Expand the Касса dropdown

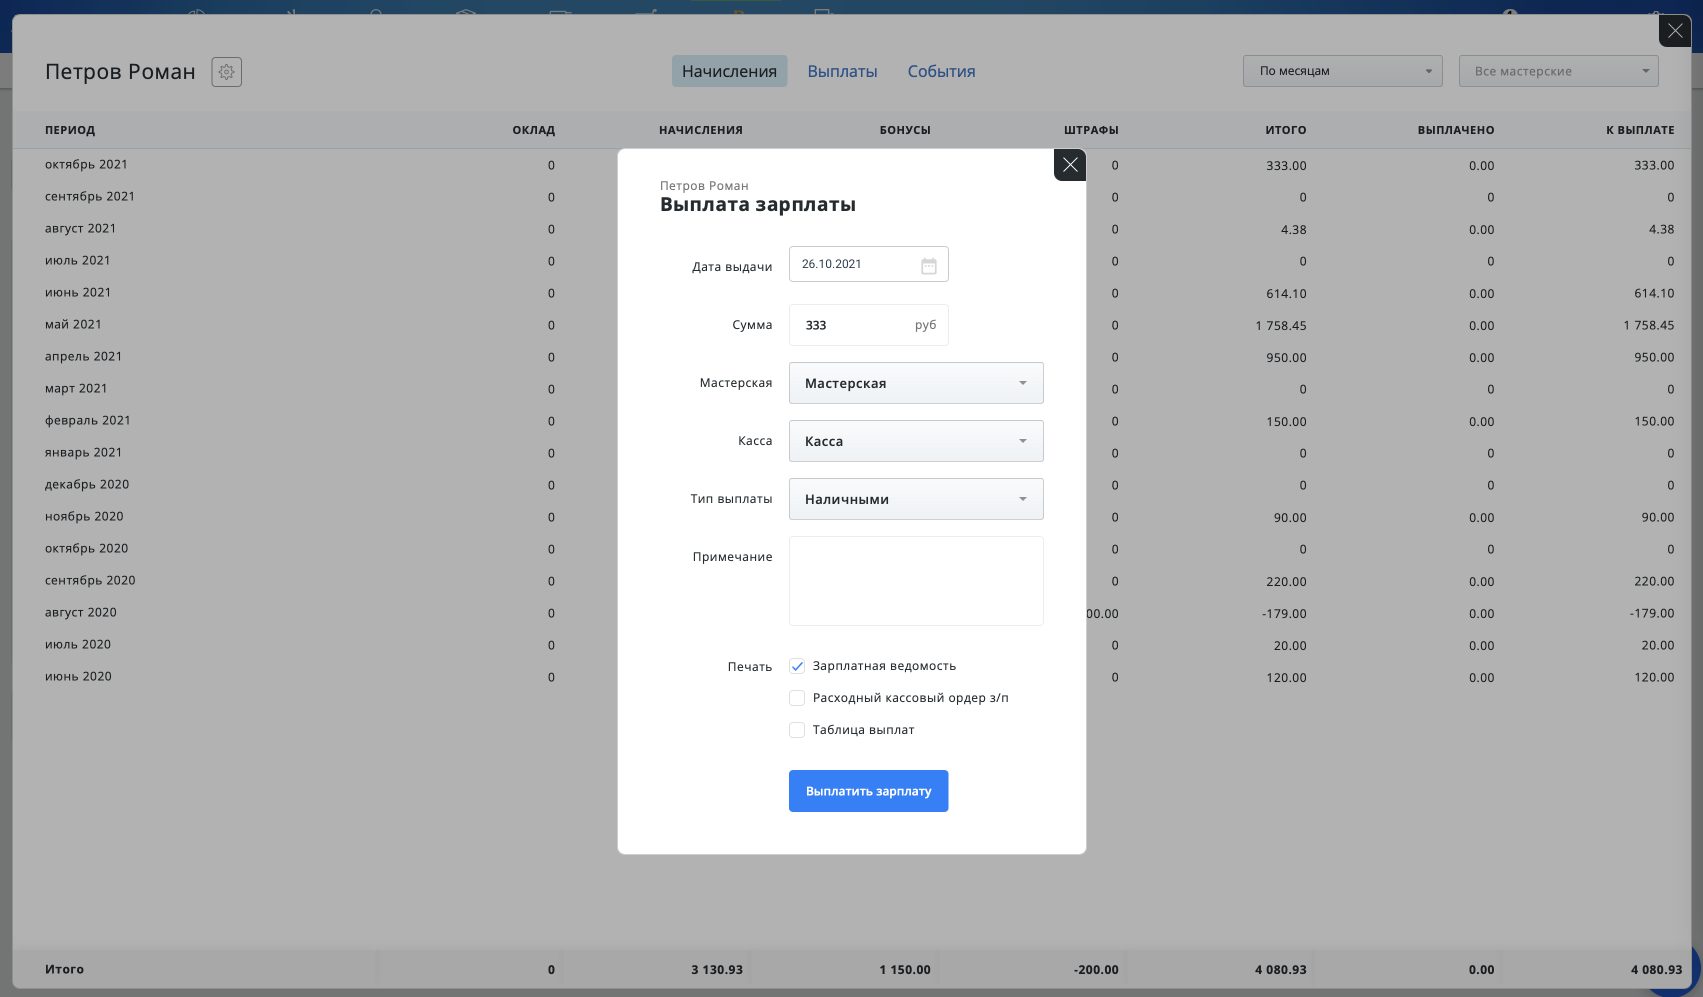coord(916,441)
